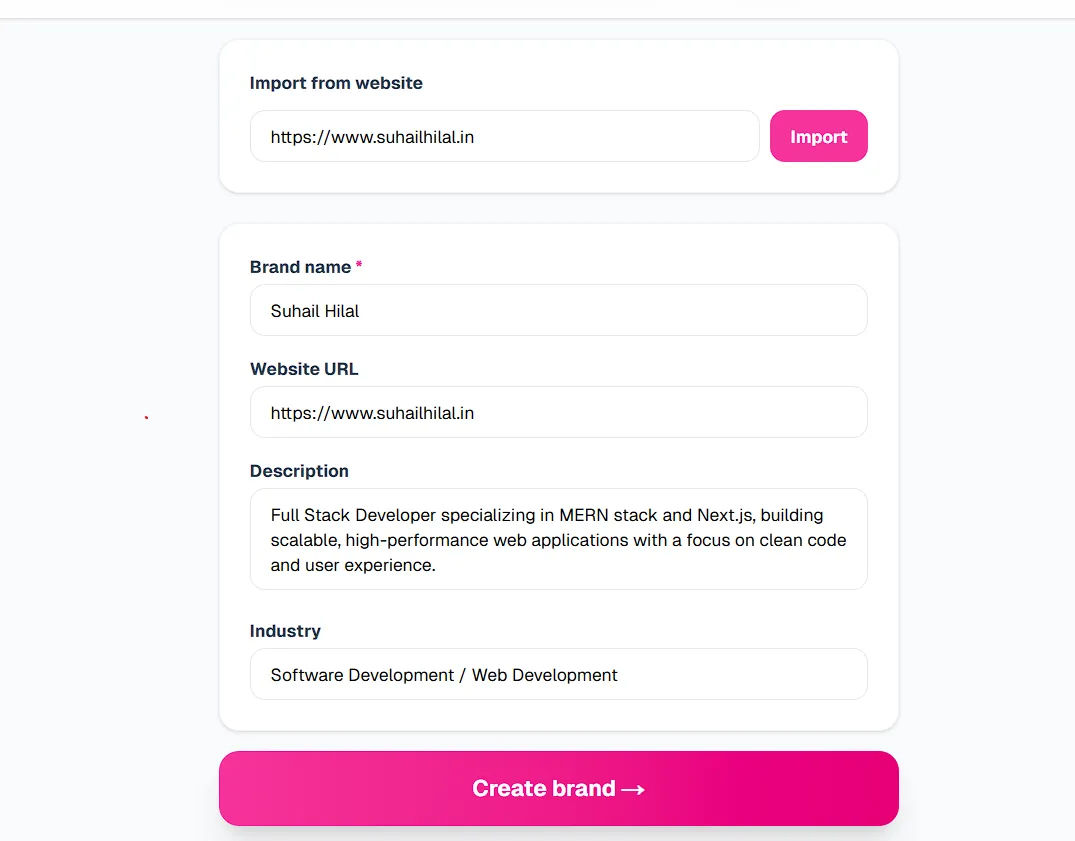Click "Web Development" in the Industry field
1075x841 pixels.
click(x=545, y=675)
